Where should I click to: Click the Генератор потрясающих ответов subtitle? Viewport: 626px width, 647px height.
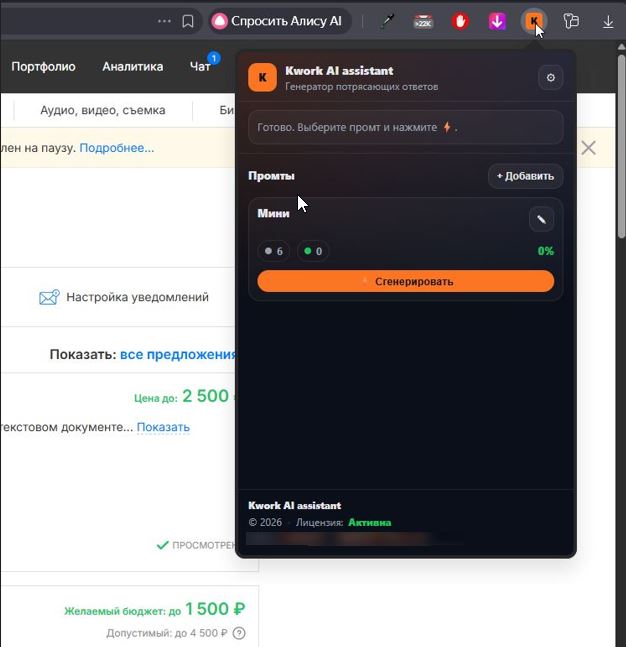click(361, 87)
